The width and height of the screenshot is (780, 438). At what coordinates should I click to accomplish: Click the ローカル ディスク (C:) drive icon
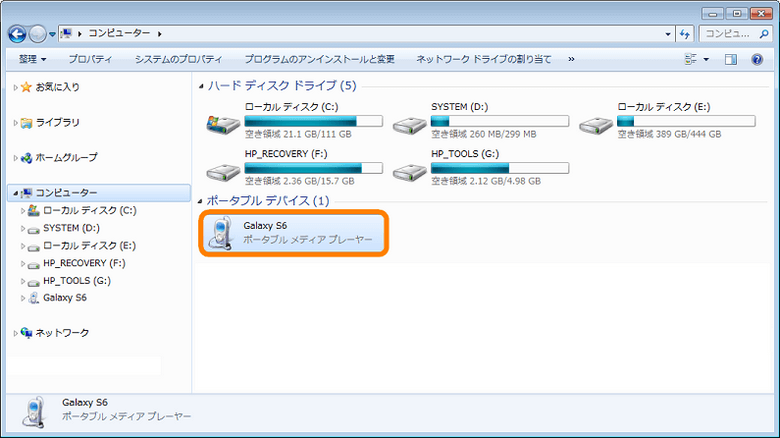point(223,123)
